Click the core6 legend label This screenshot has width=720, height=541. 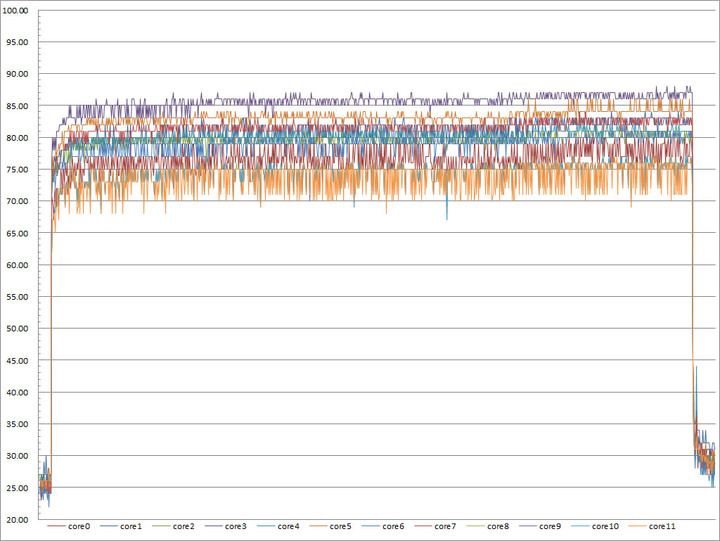[x=393, y=526]
